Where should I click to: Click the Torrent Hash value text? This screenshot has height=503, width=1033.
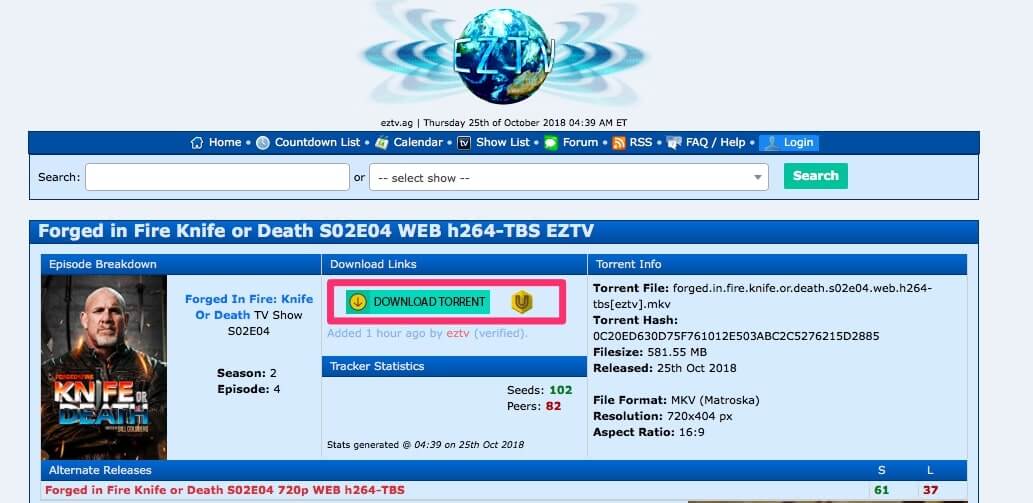coord(736,336)
